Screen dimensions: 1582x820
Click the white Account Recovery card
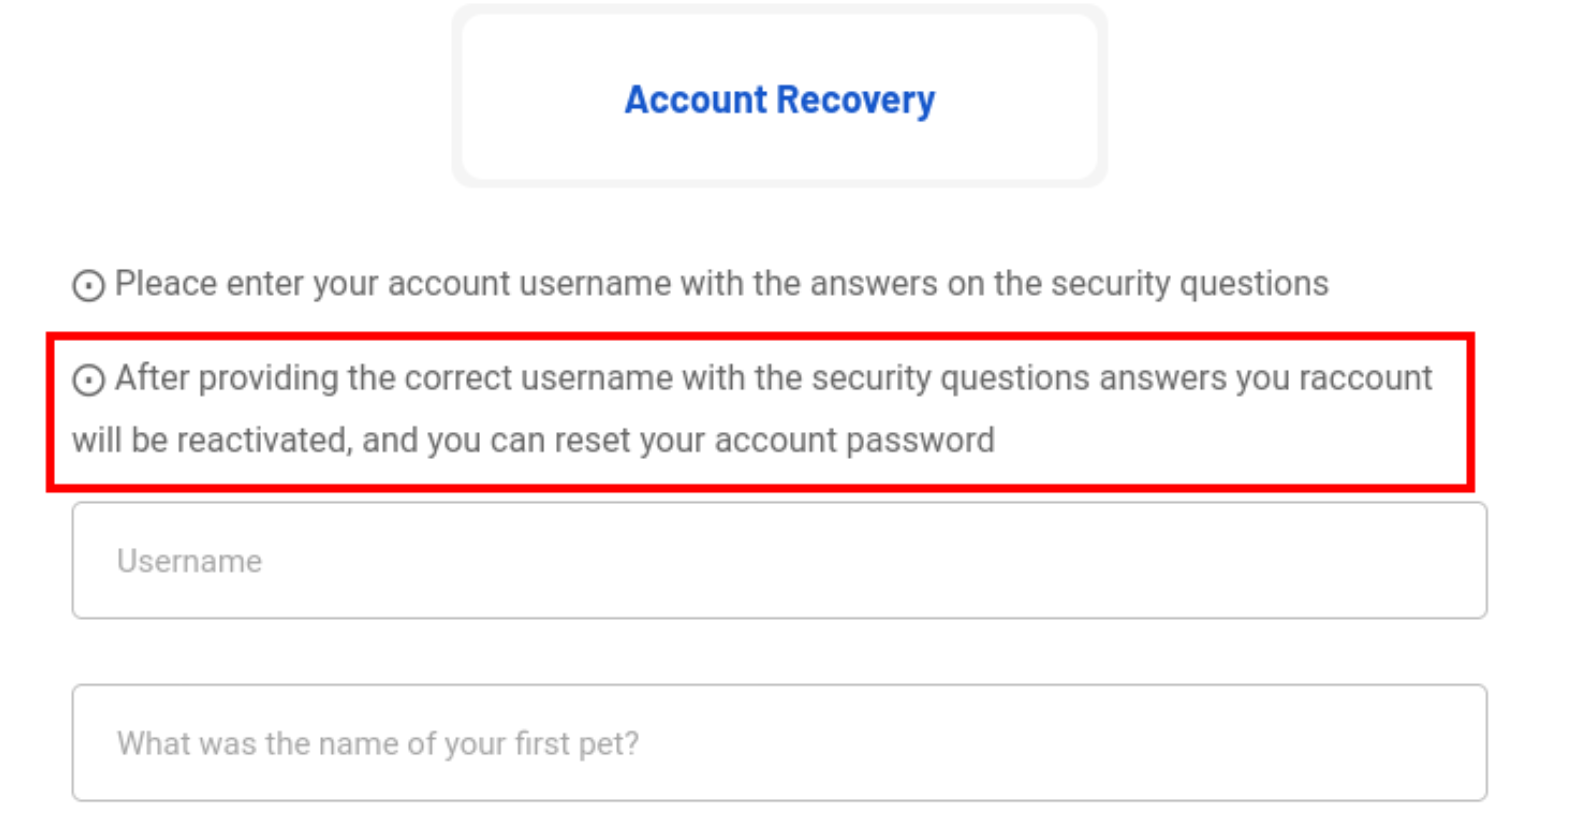point(779,96)
